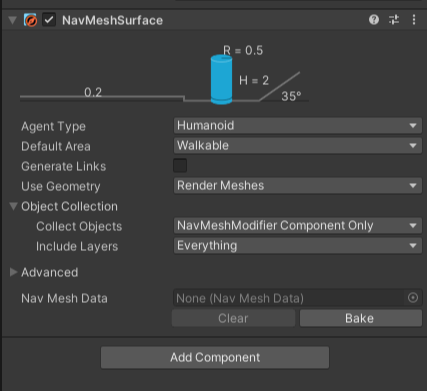The image size is (427, 391).
Task: Click the Agent Type label
Action: click(x=53, y=126)
